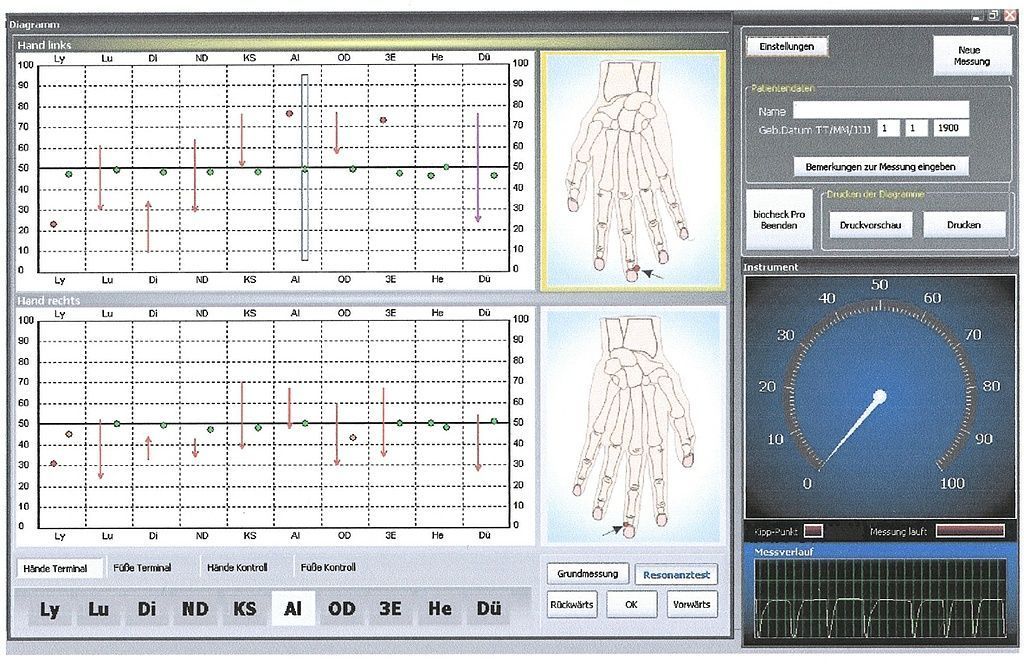Image resolution: width=1024 pixels, height=664 pixels.
Task: Activate the Resonanztest button
Action: (677, 575)
